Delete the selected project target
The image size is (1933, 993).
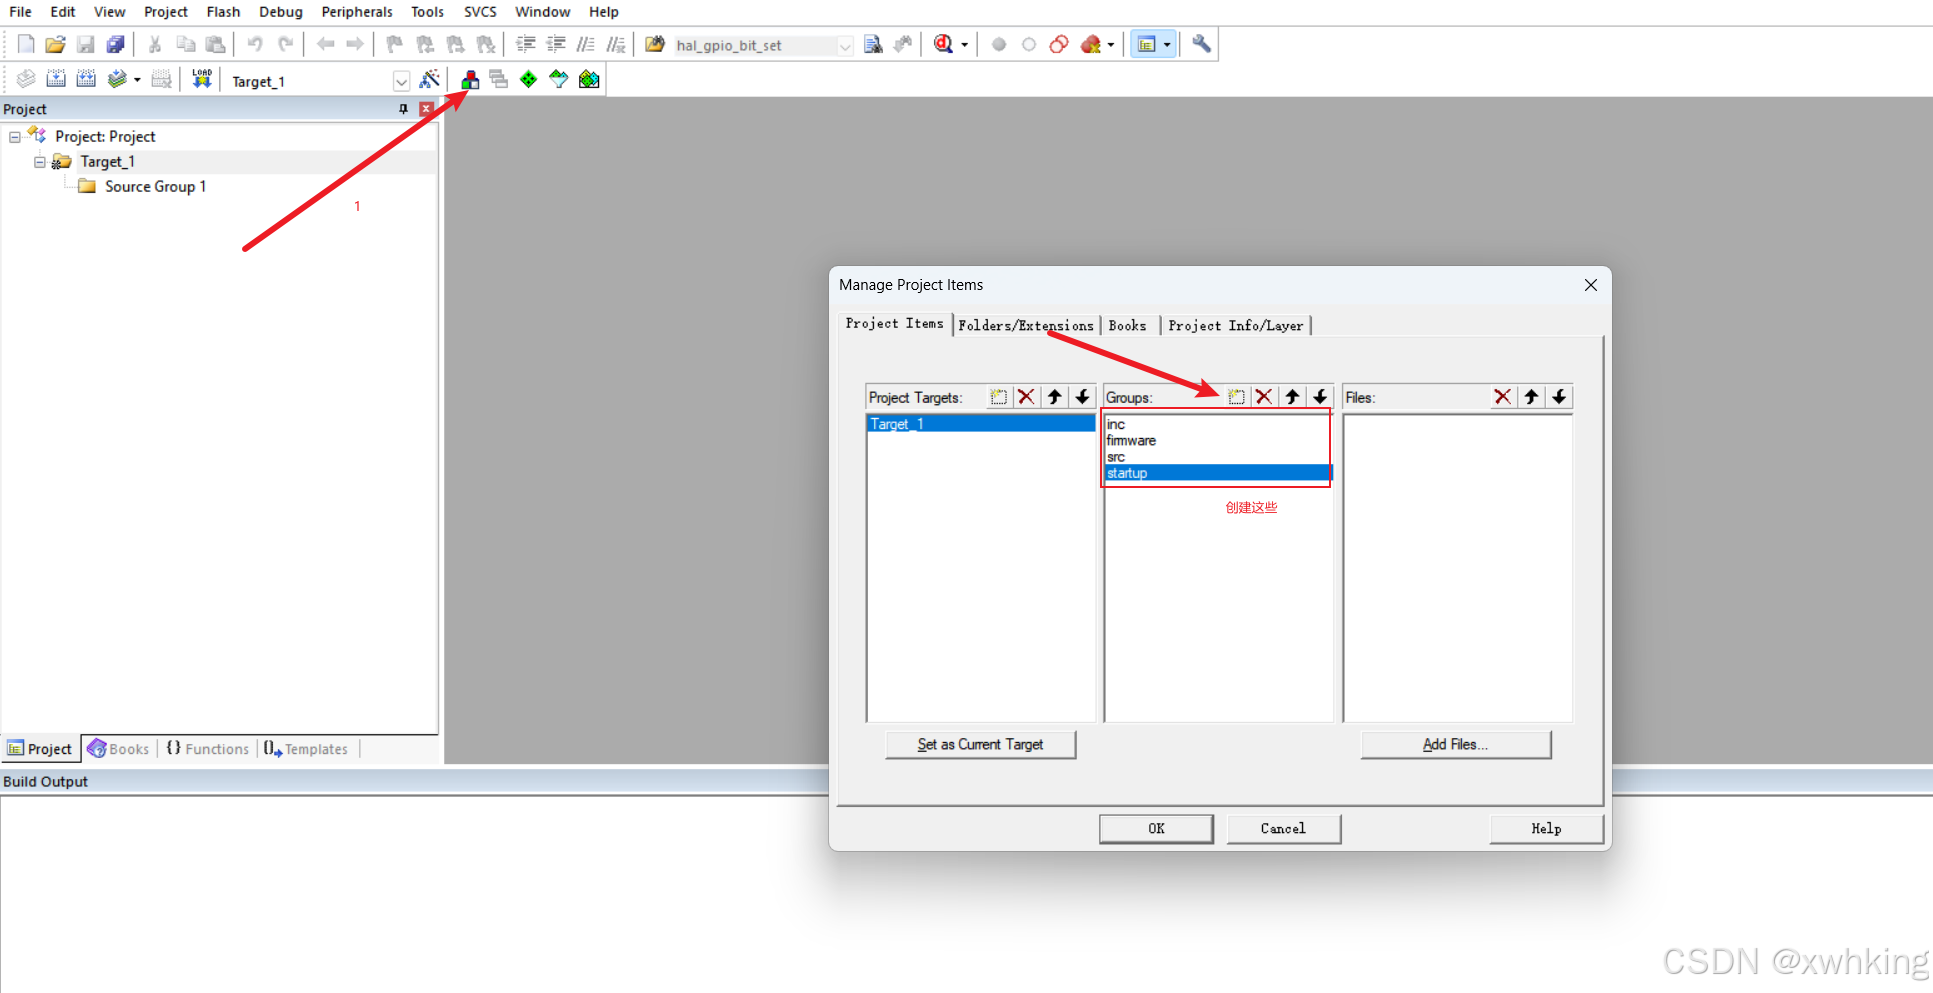[x=1026, y=397]
